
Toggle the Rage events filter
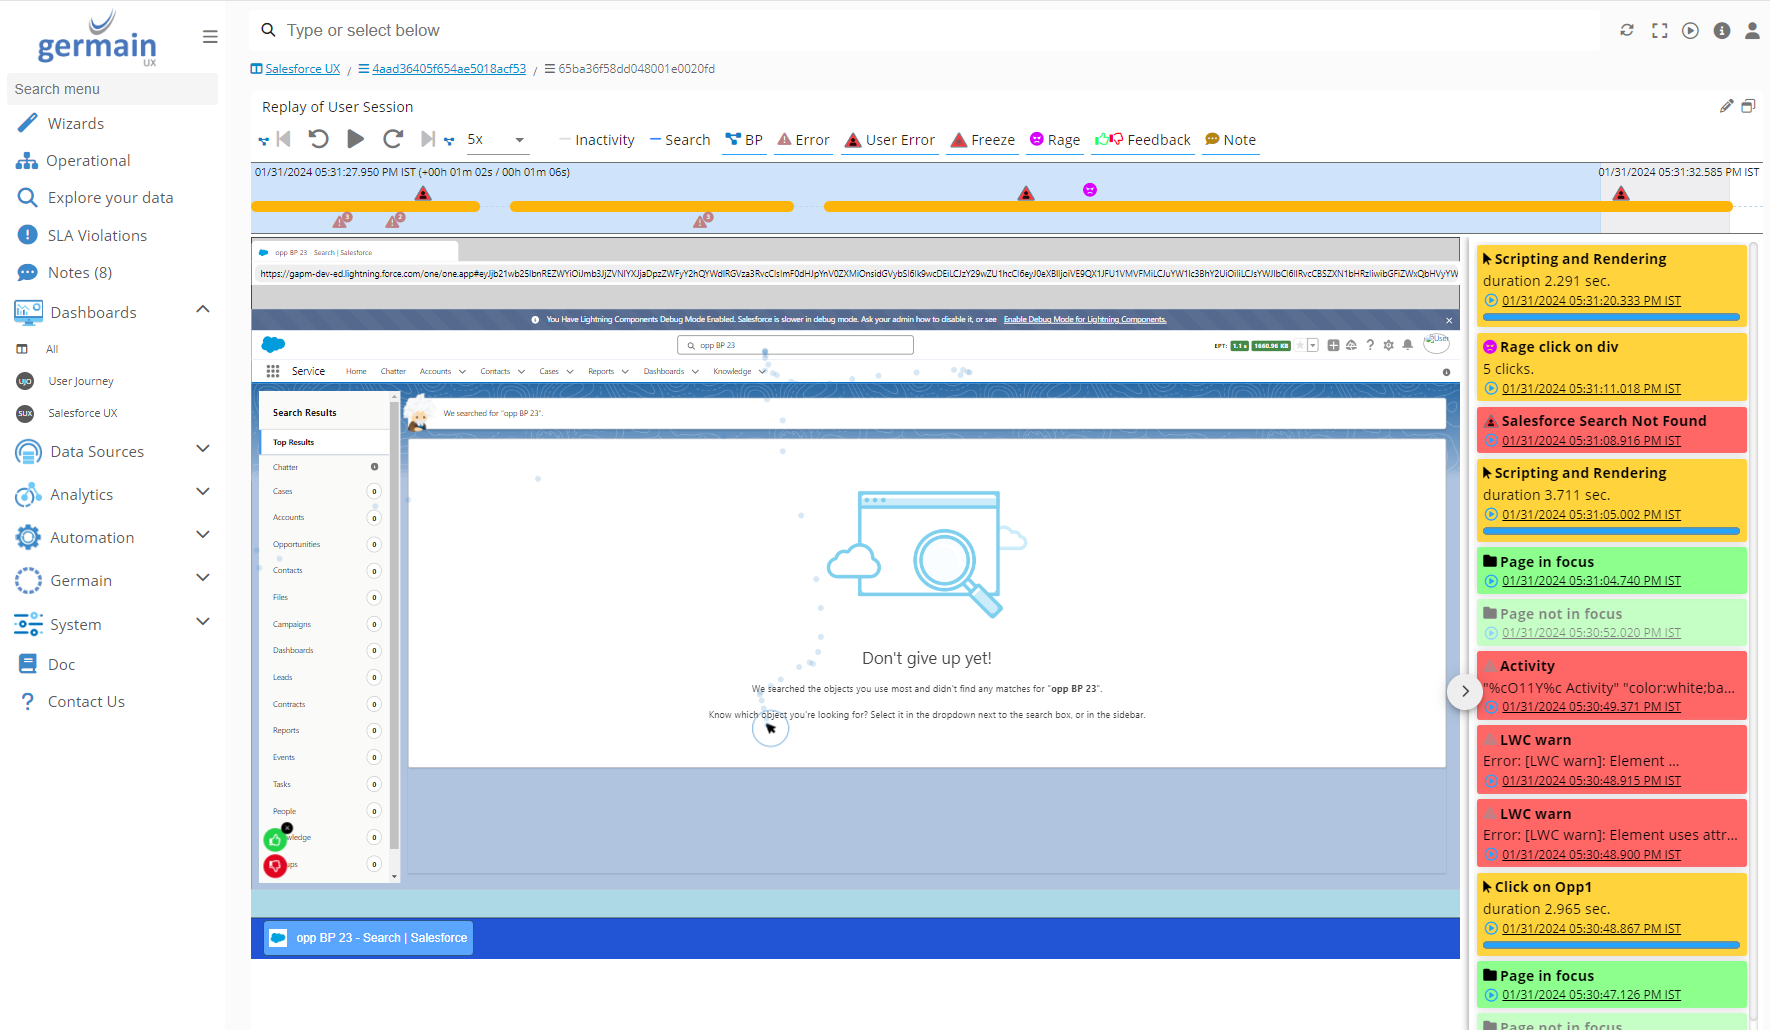tap(1055, 140)
